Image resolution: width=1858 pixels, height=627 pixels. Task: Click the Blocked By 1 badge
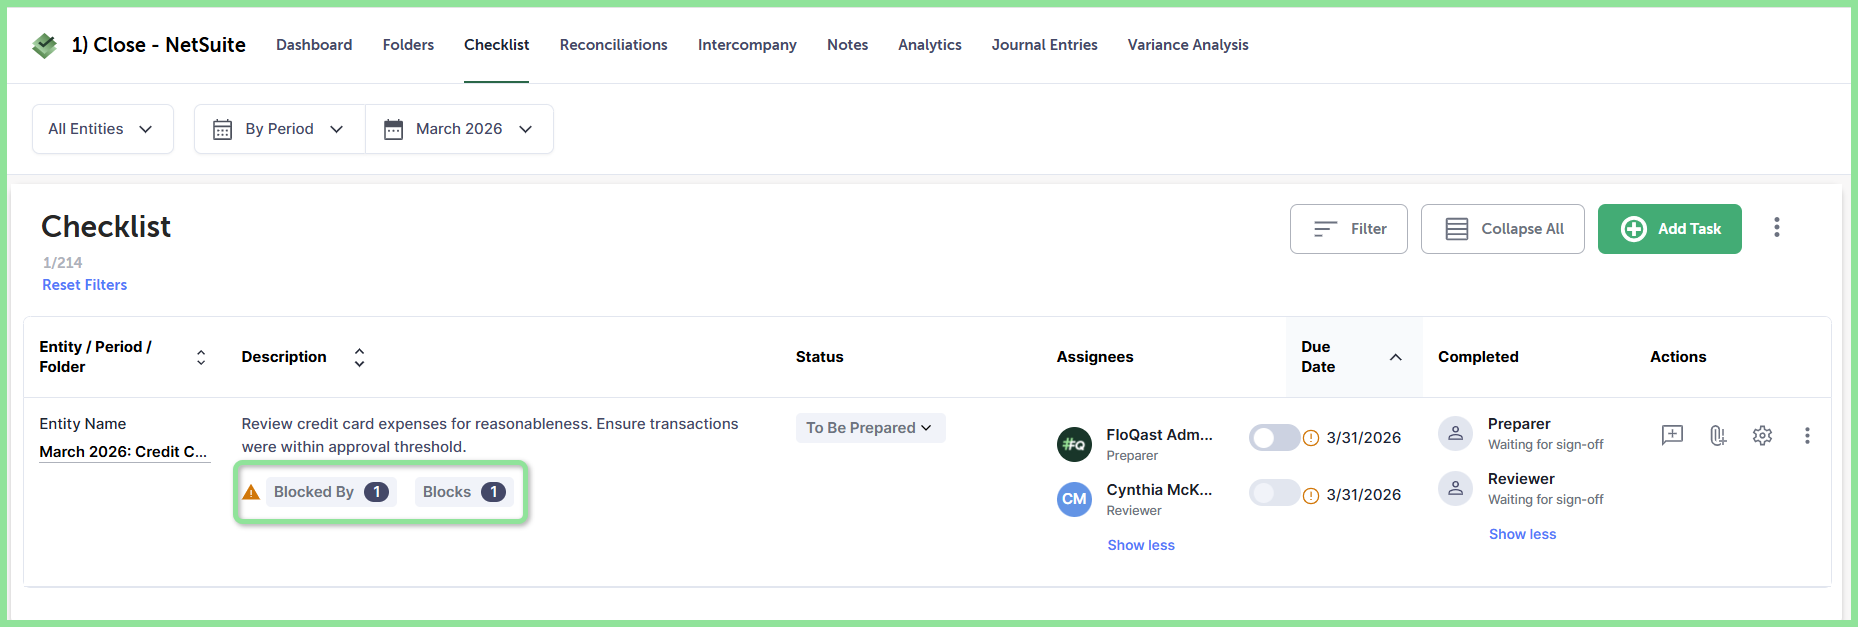point(331,492)
